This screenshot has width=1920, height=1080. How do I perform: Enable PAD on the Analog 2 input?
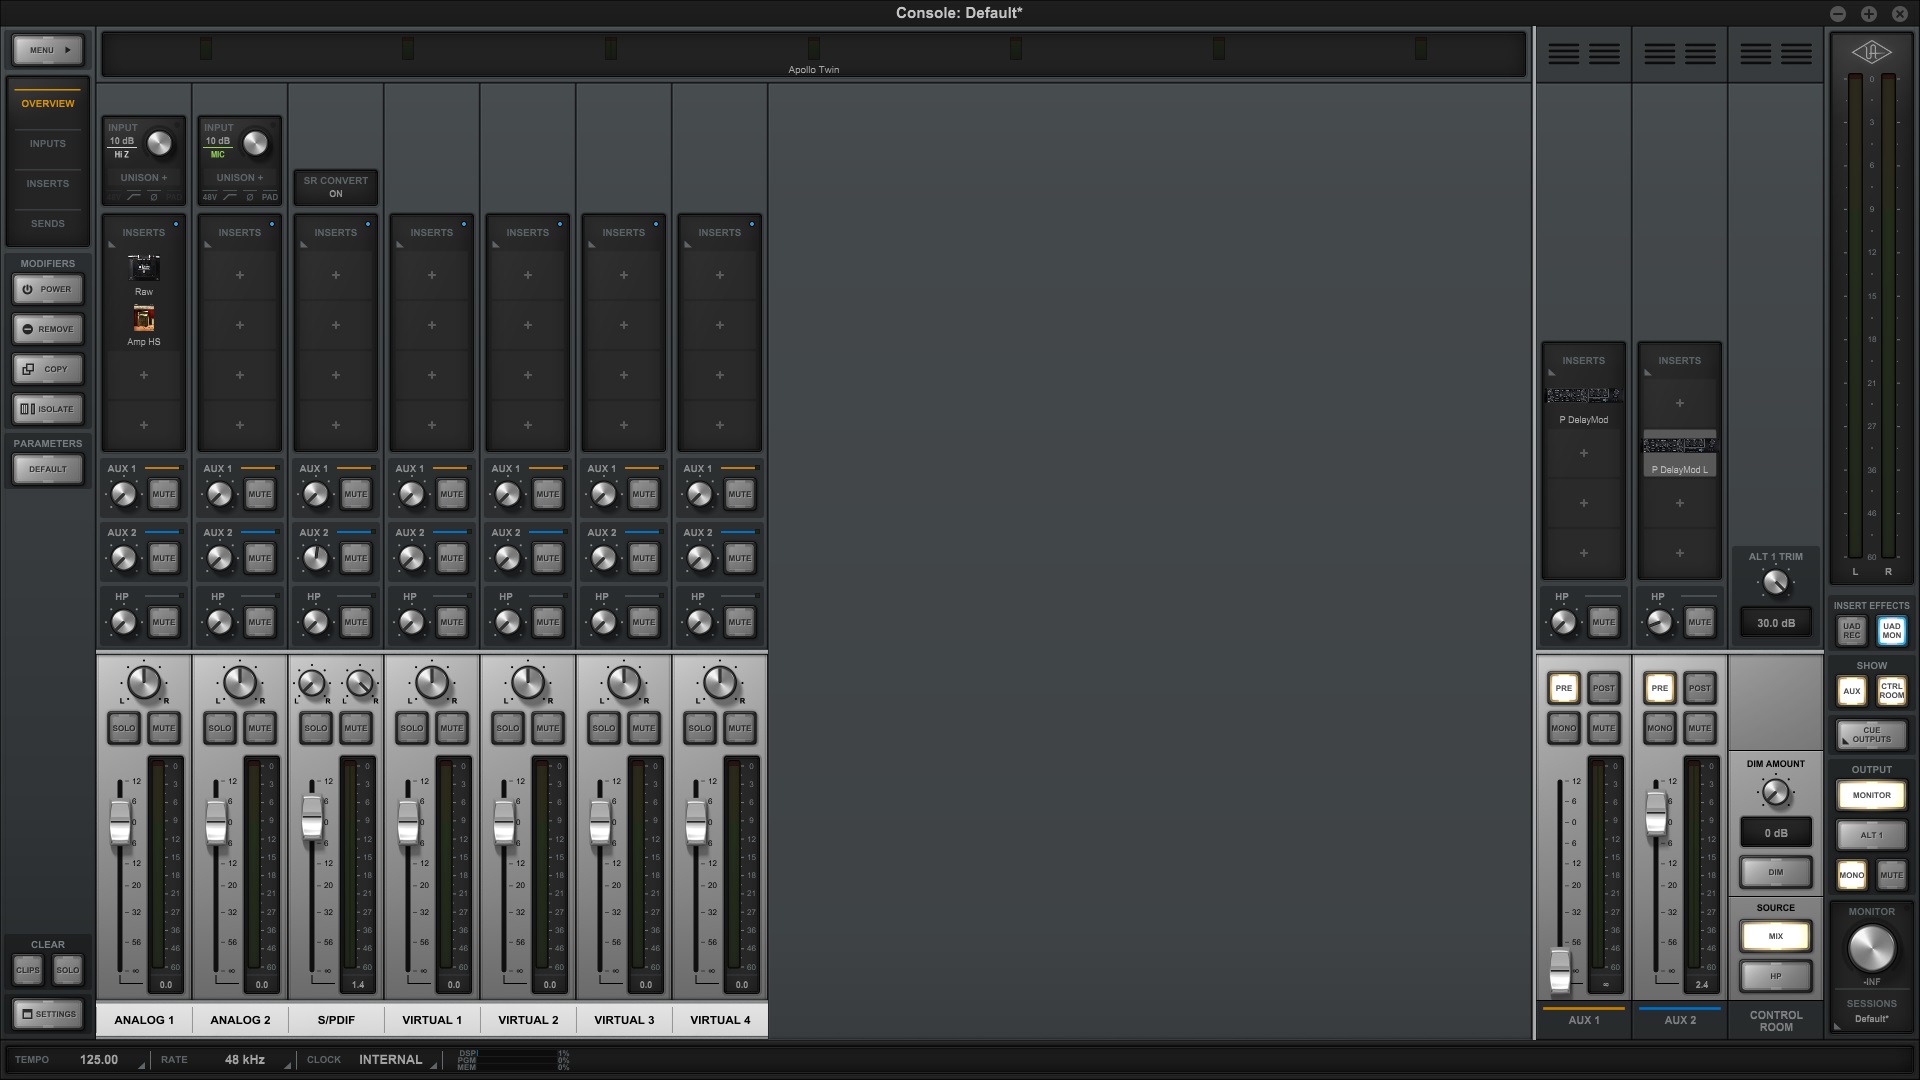(270, 197)
